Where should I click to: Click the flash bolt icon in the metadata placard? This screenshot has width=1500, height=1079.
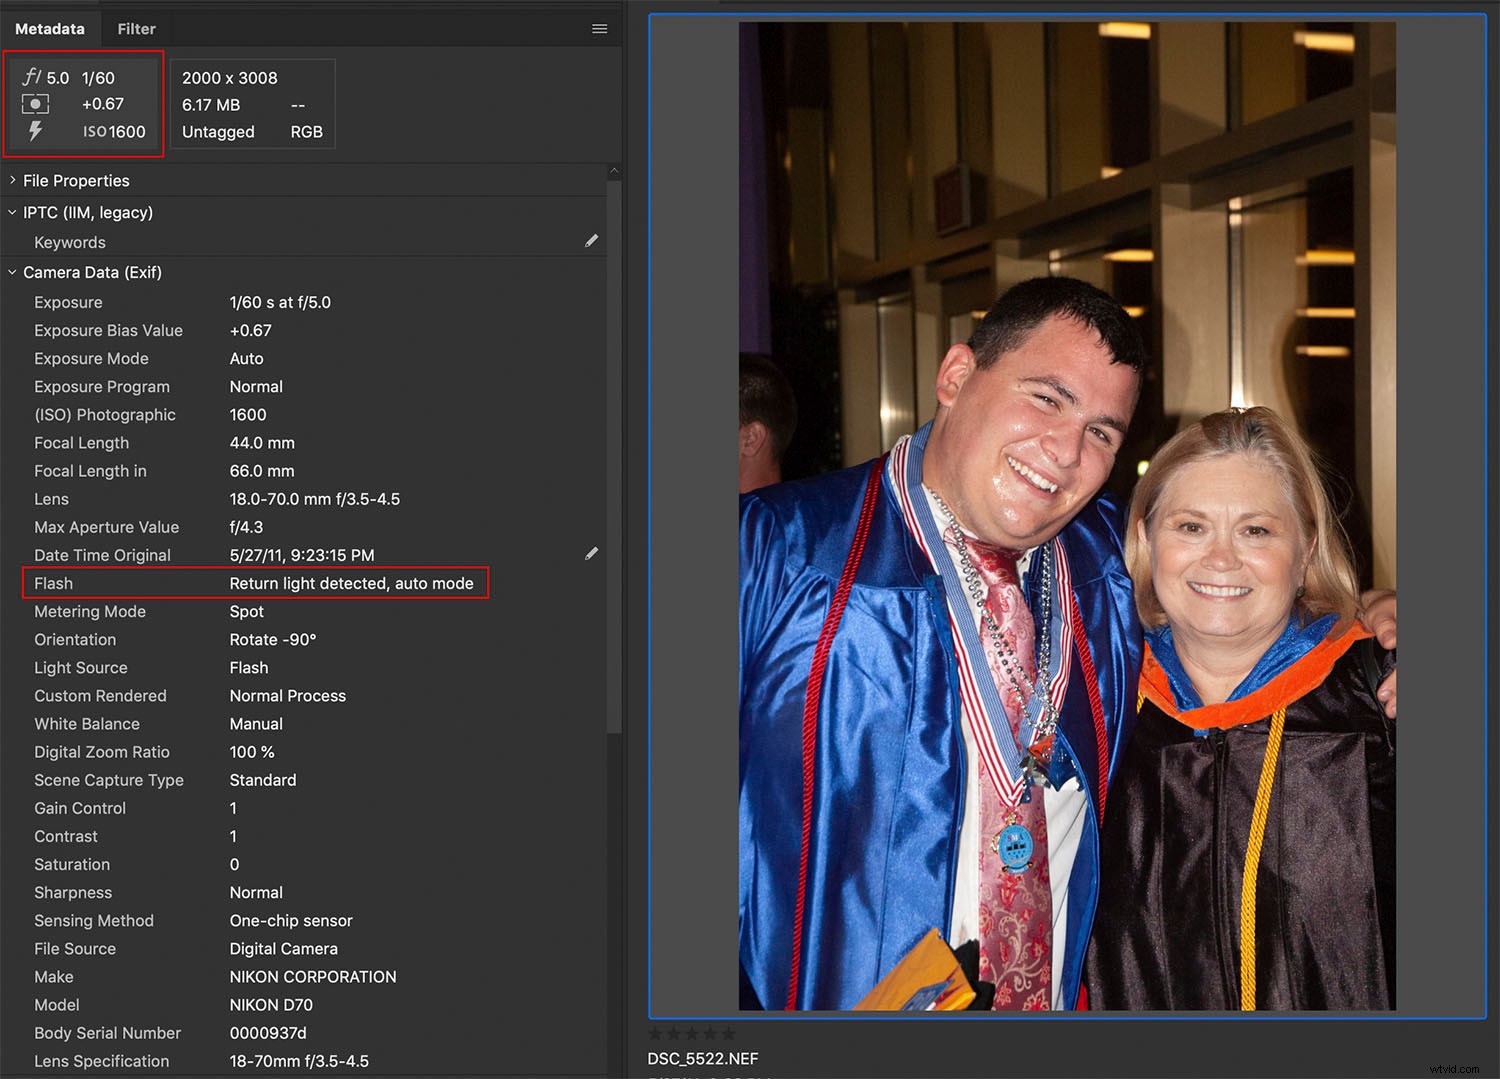click(x=36, y=131)
